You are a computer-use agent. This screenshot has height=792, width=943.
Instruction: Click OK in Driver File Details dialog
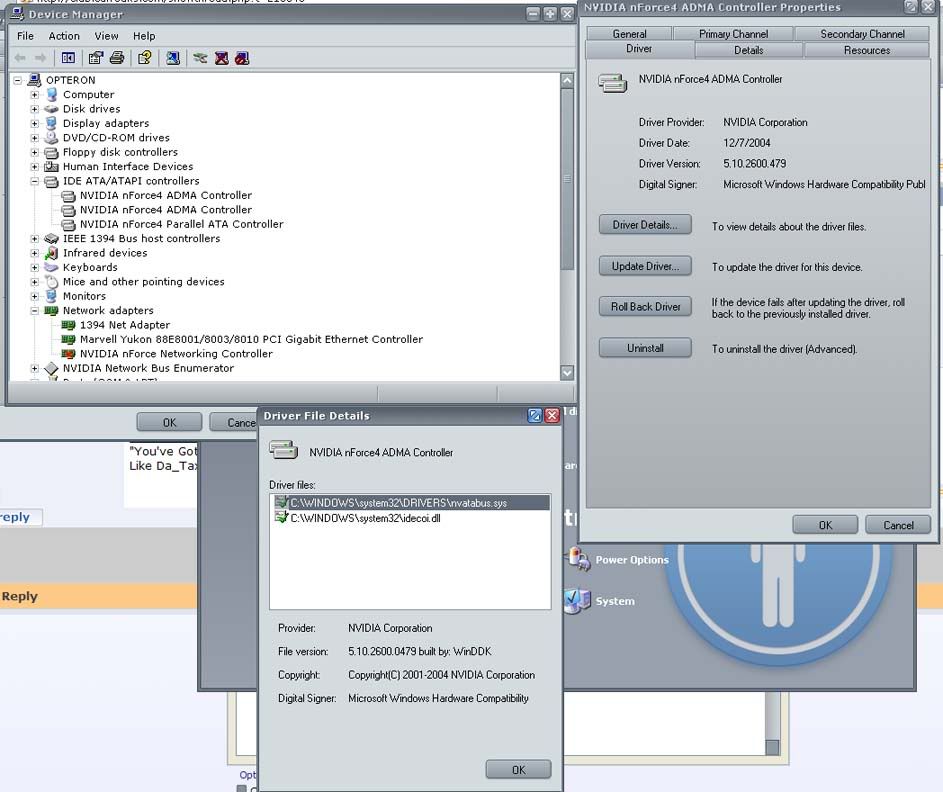pyautogui.click(x=518, y=770)
